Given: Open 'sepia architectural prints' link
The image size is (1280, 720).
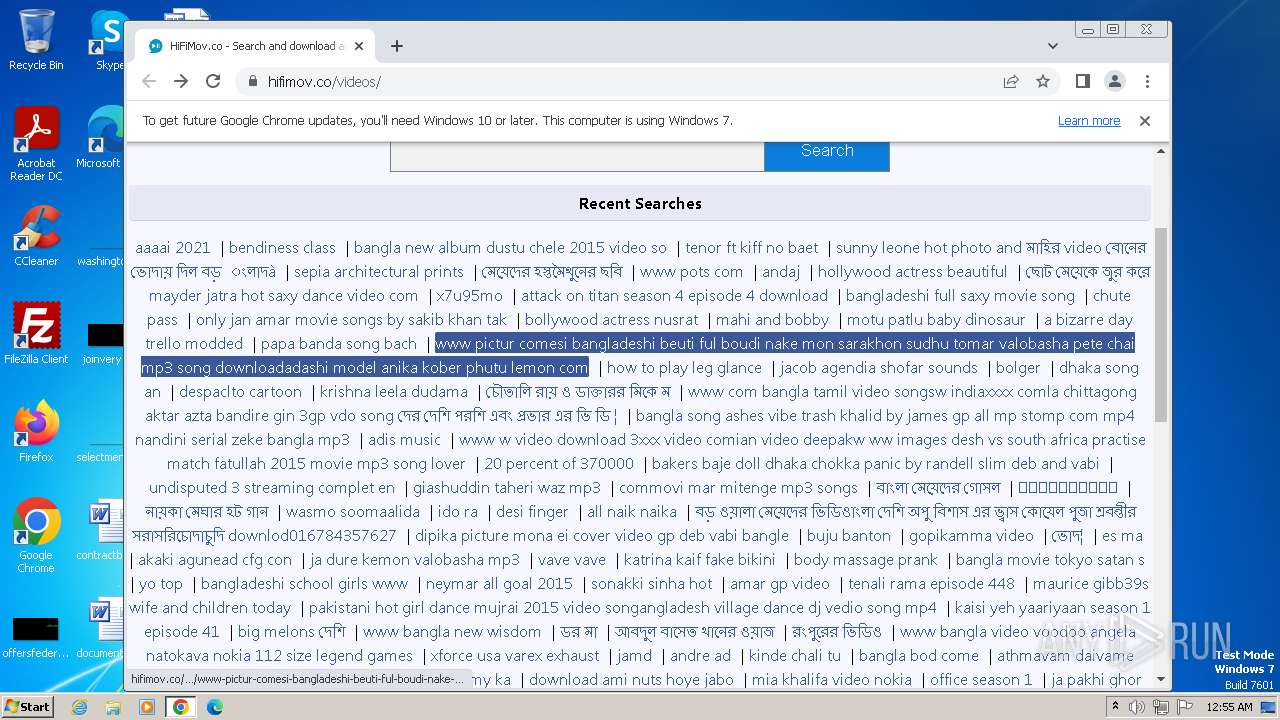Looking at the screenshot, I should [x=379, y=272].
